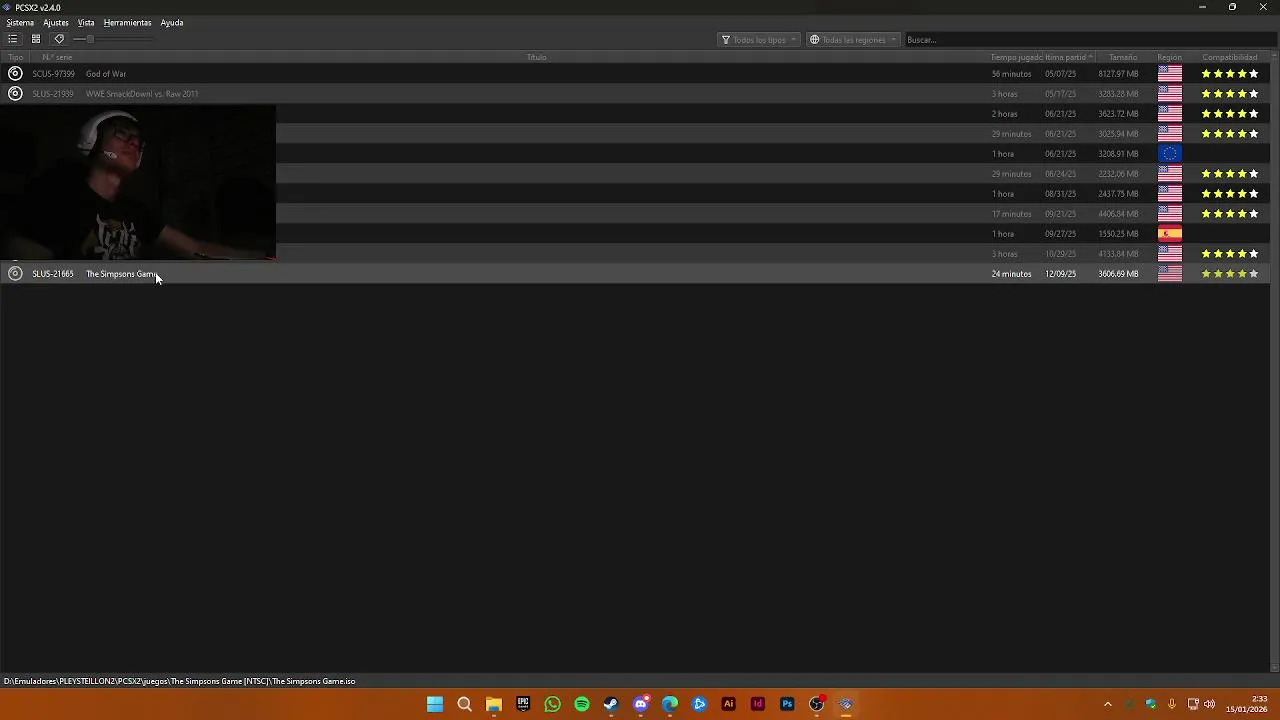Sort by Título column header
Viewport: 1280px width, 720px height.
(536, 57)
